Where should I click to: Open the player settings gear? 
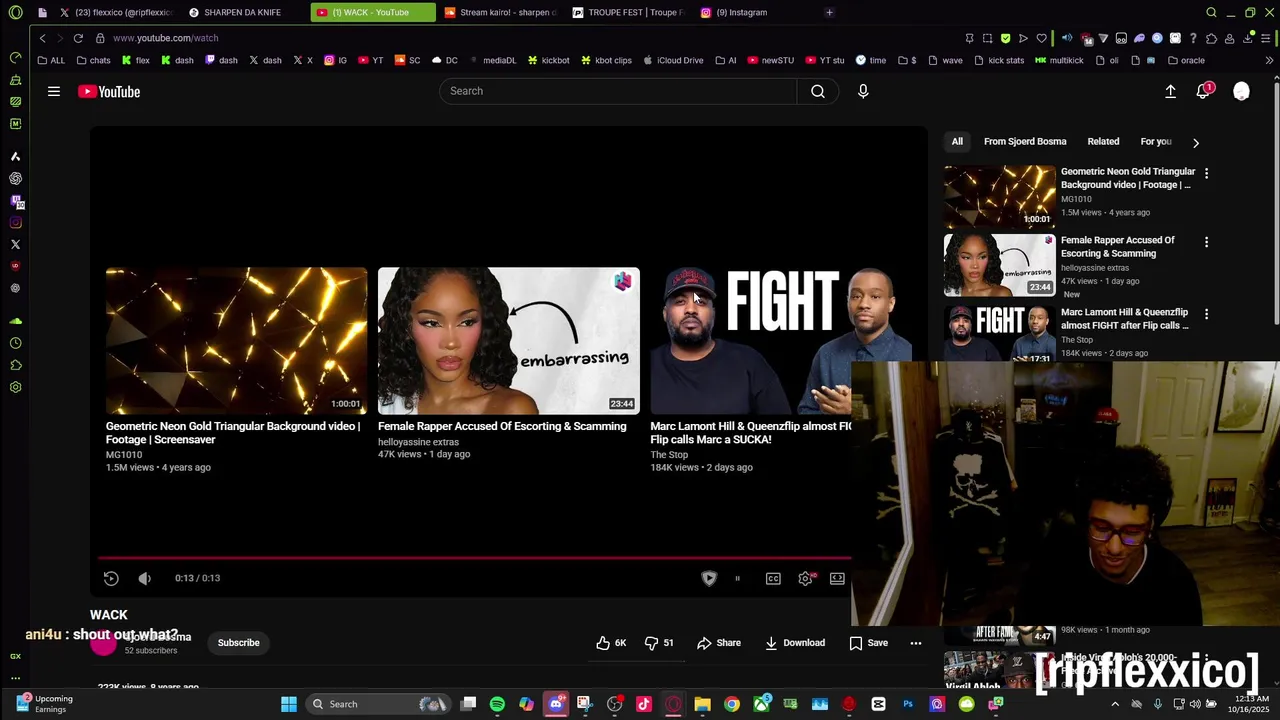tap(805, 578)
